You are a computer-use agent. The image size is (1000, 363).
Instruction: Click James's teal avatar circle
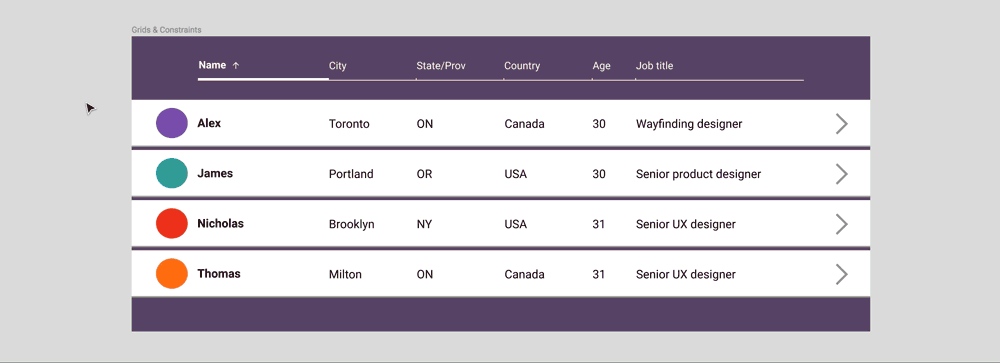[x=172, y=174]
